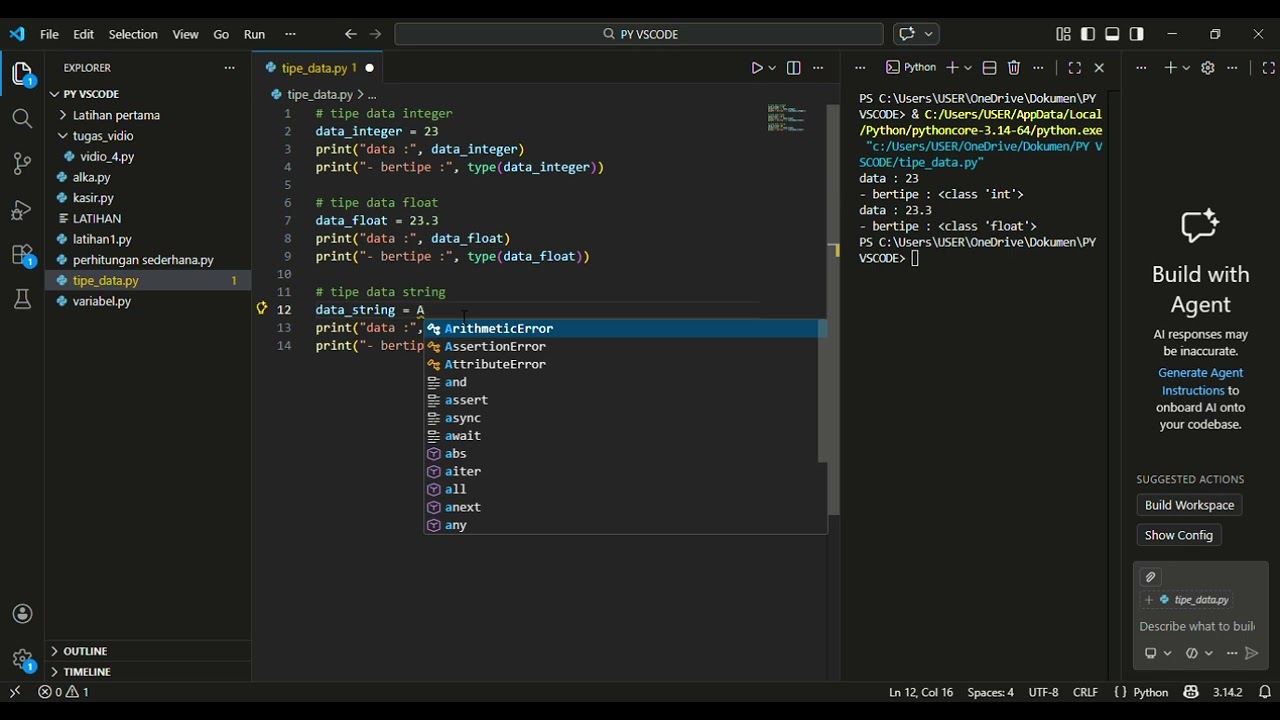Expand the TIMELINE section
Screen dimensions: 1280x720
(148, 672)
